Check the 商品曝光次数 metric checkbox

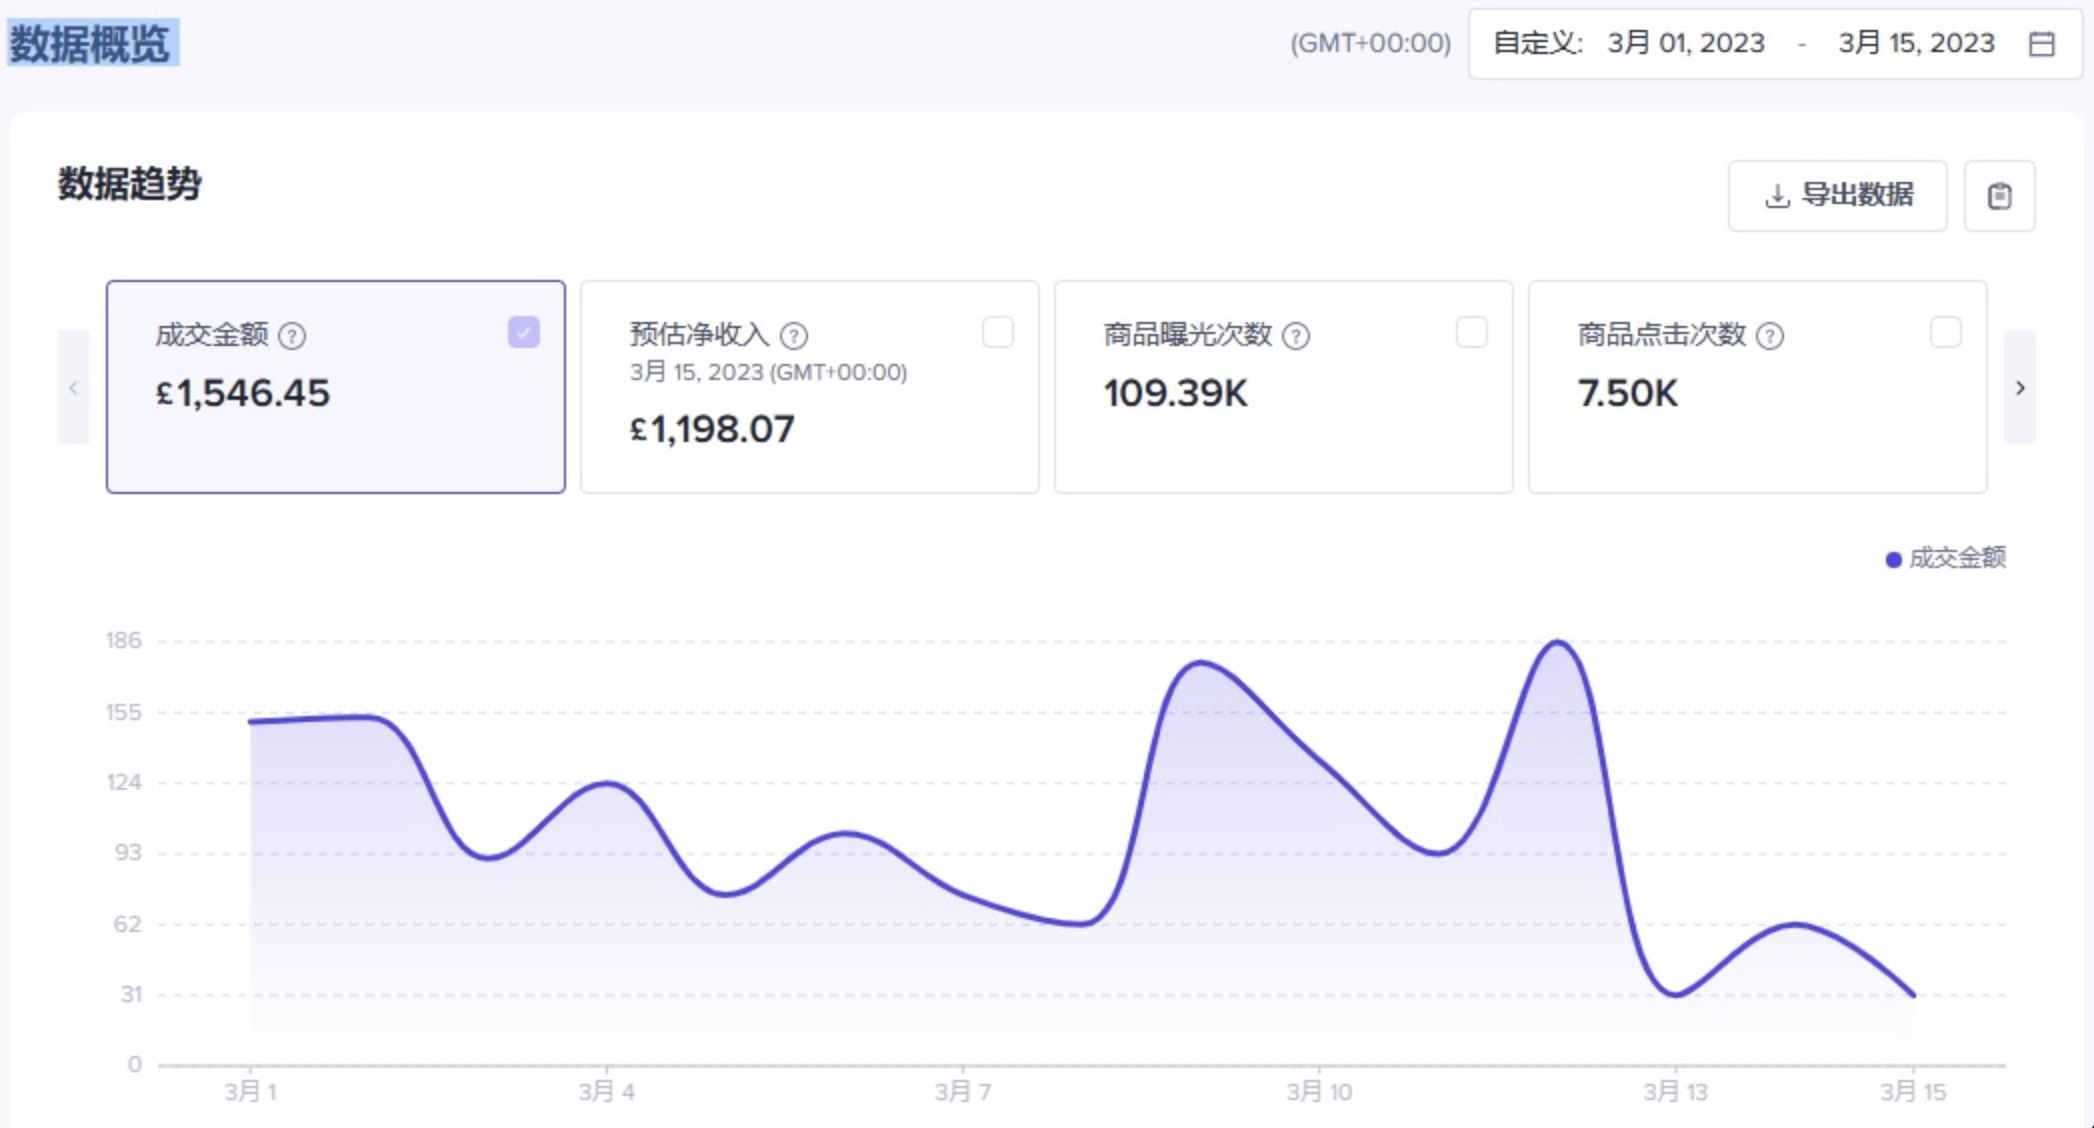pyautogui.click(x=1472, y=332)
